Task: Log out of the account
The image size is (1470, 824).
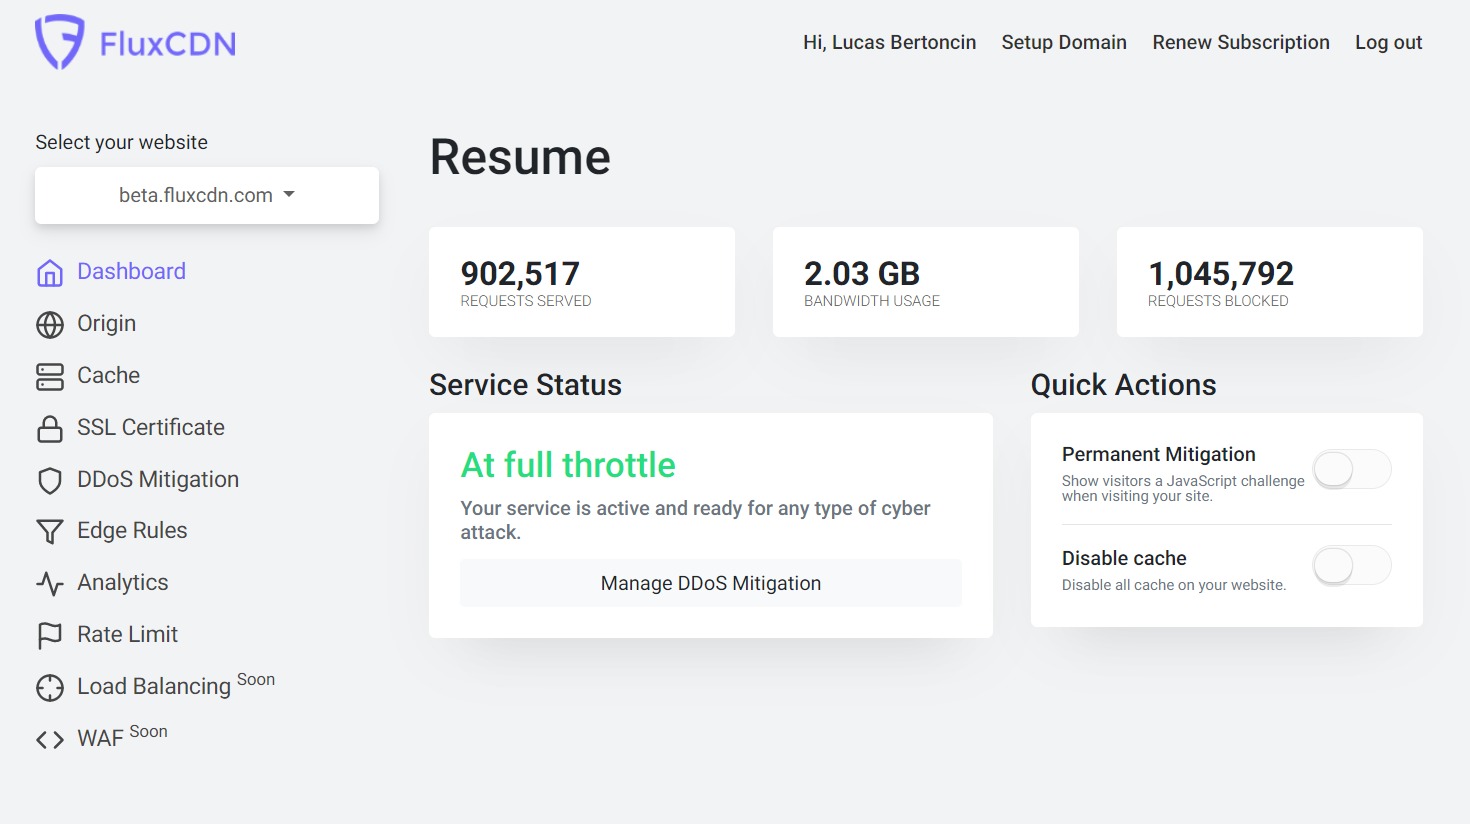Action: pyautogui.click(x=1388, y=42)
